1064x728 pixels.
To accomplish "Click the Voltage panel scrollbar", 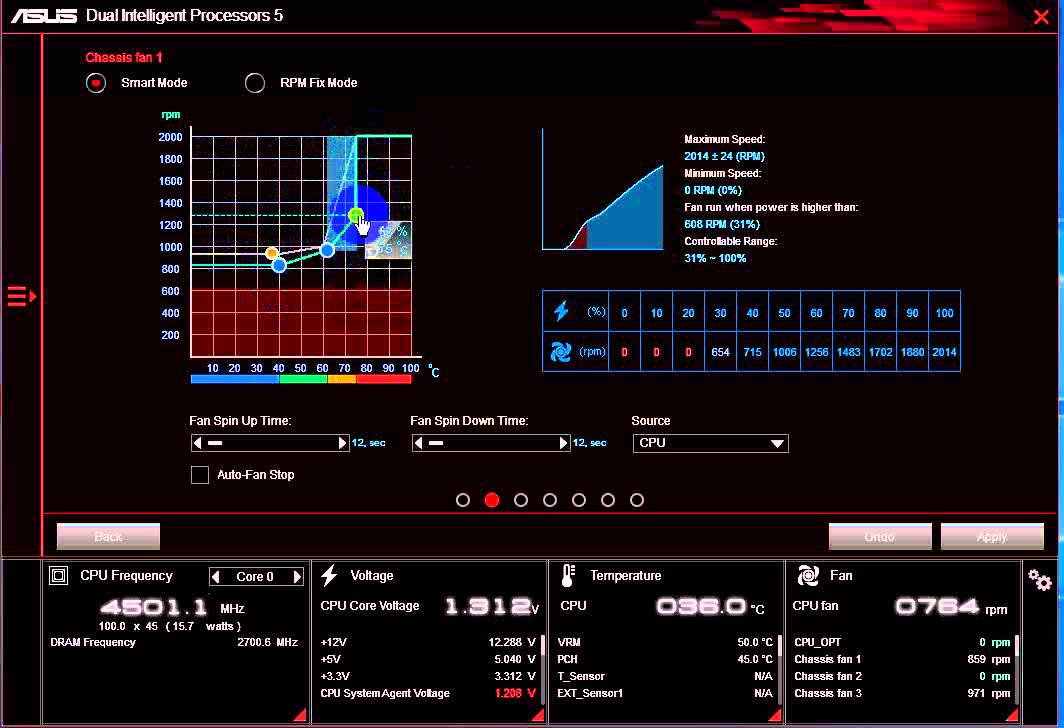I will [x=543, y=647].
